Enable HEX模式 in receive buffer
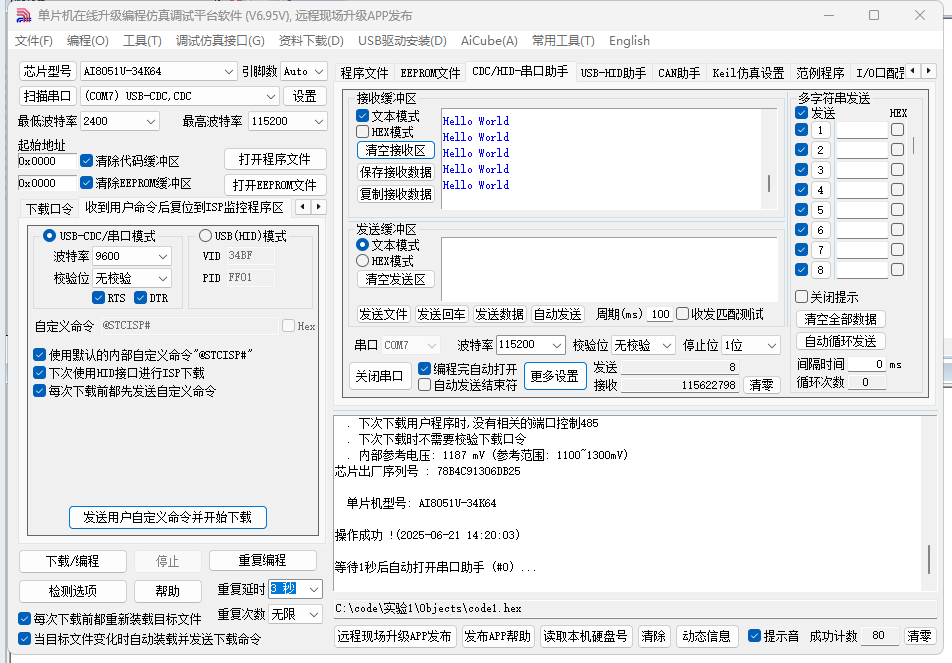 tap(362, 132)
